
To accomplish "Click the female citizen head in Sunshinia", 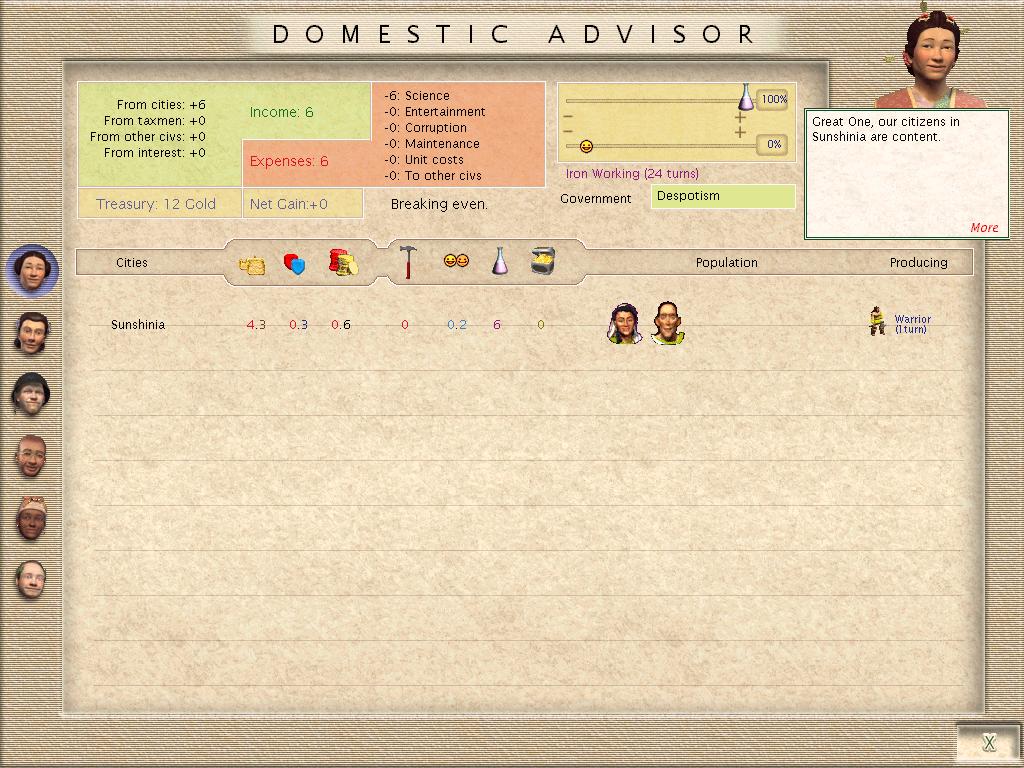I will (x=624, y=323).
